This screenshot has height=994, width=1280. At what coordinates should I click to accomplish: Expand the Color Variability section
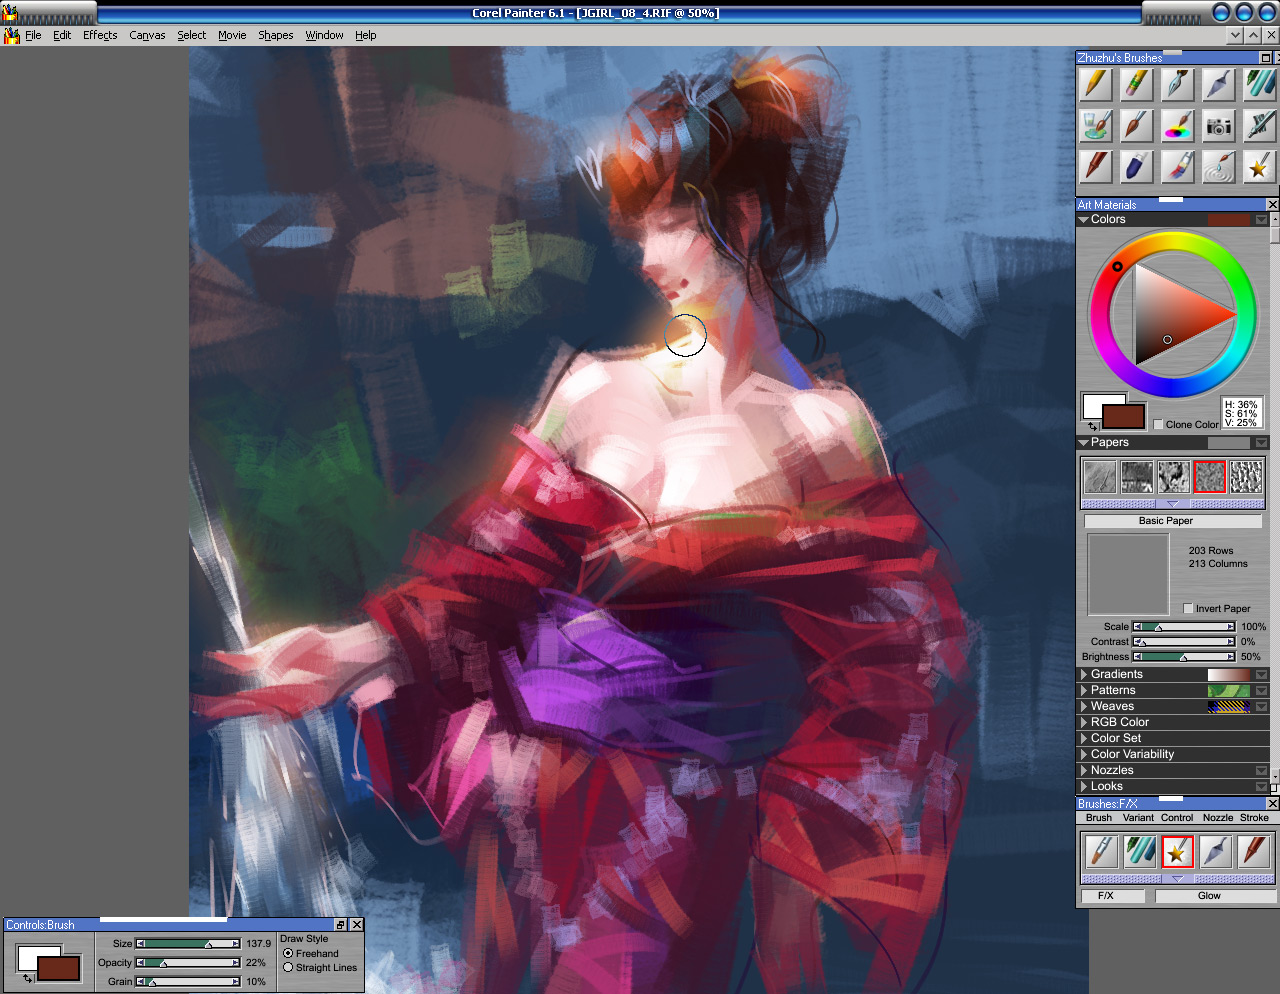1084,754
